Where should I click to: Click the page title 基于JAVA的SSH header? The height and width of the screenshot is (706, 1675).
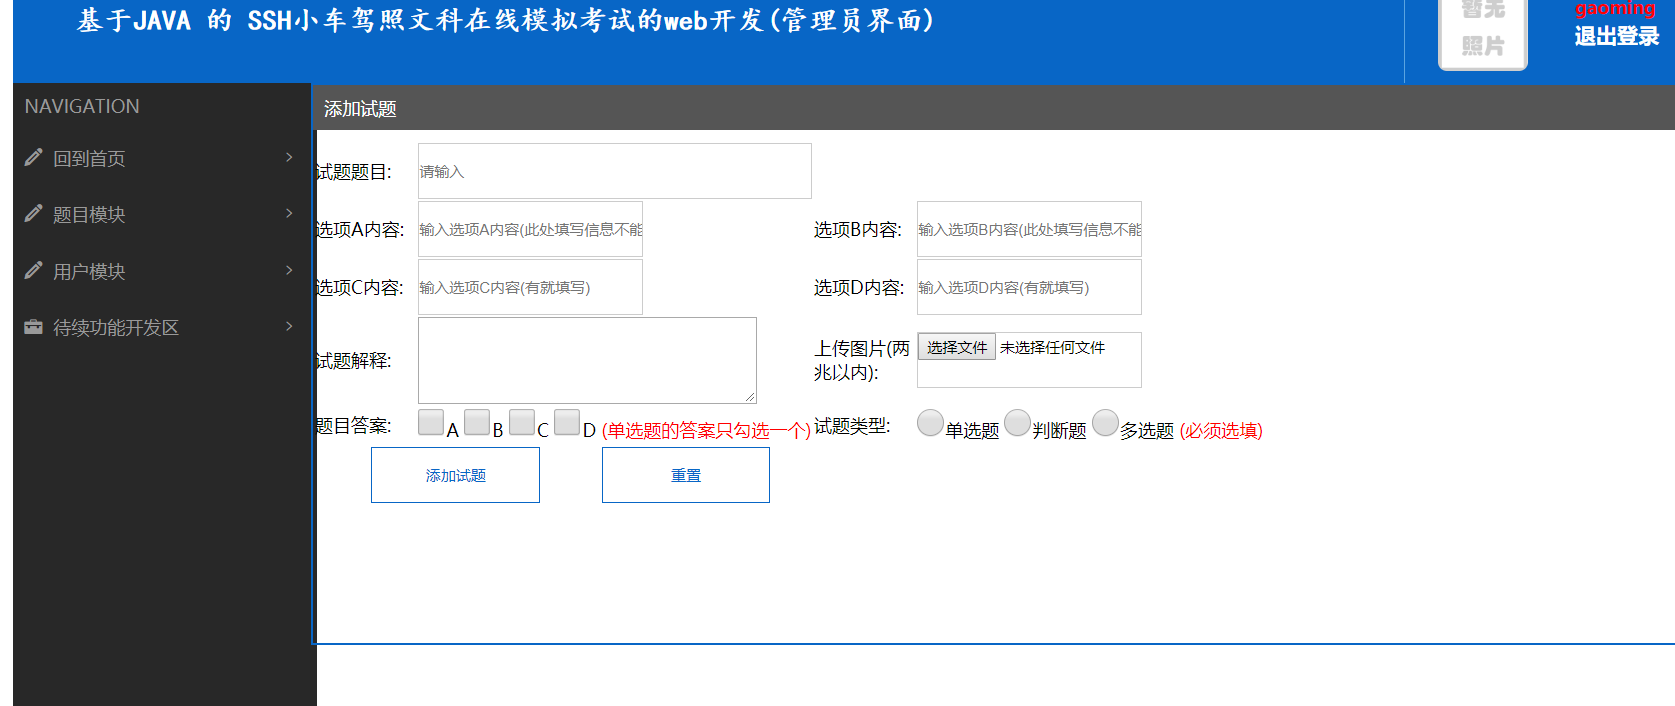506,20
